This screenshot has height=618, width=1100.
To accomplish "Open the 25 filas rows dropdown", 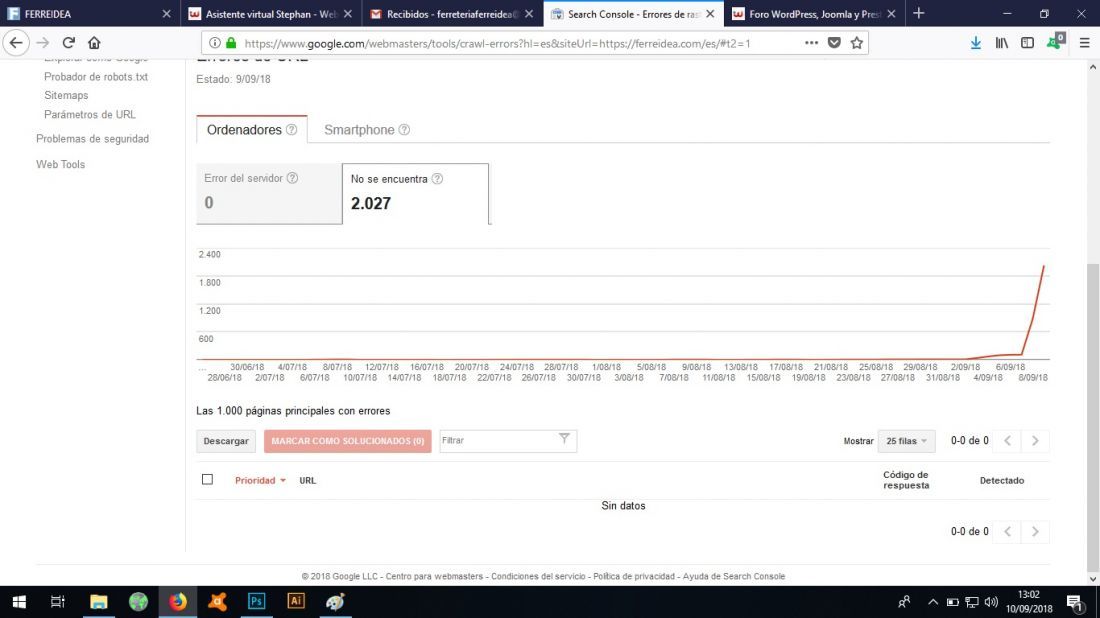I will coord(906,441).
